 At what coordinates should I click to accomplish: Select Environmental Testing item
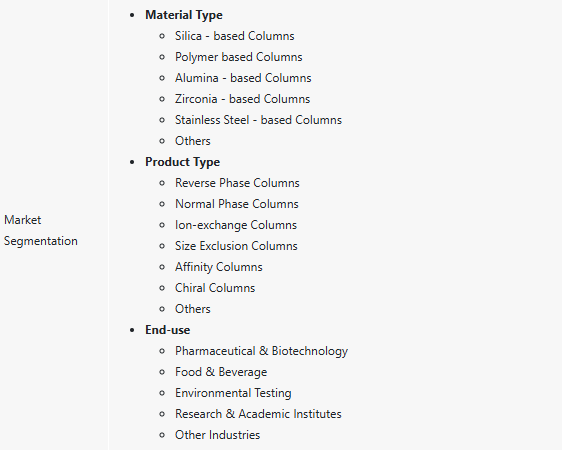[x=233, y=393]
